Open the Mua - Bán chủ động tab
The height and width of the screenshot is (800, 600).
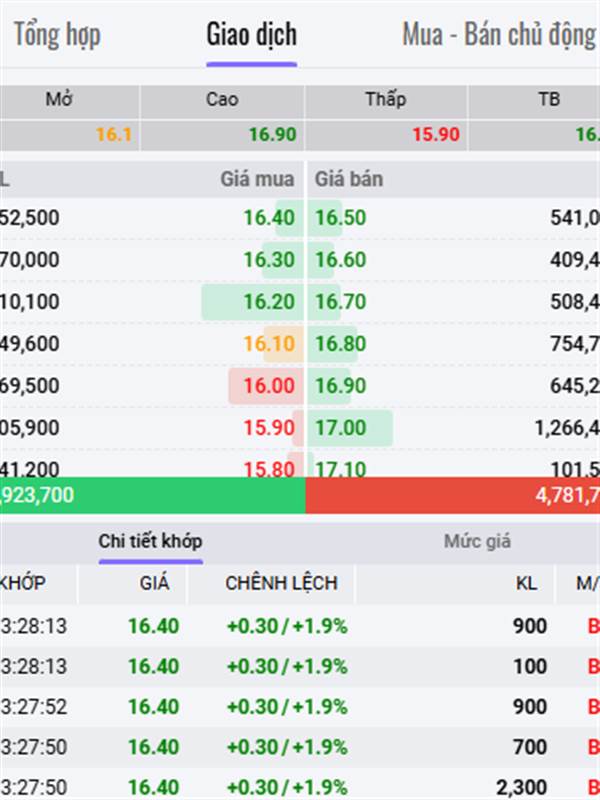(x=499, y=35)
